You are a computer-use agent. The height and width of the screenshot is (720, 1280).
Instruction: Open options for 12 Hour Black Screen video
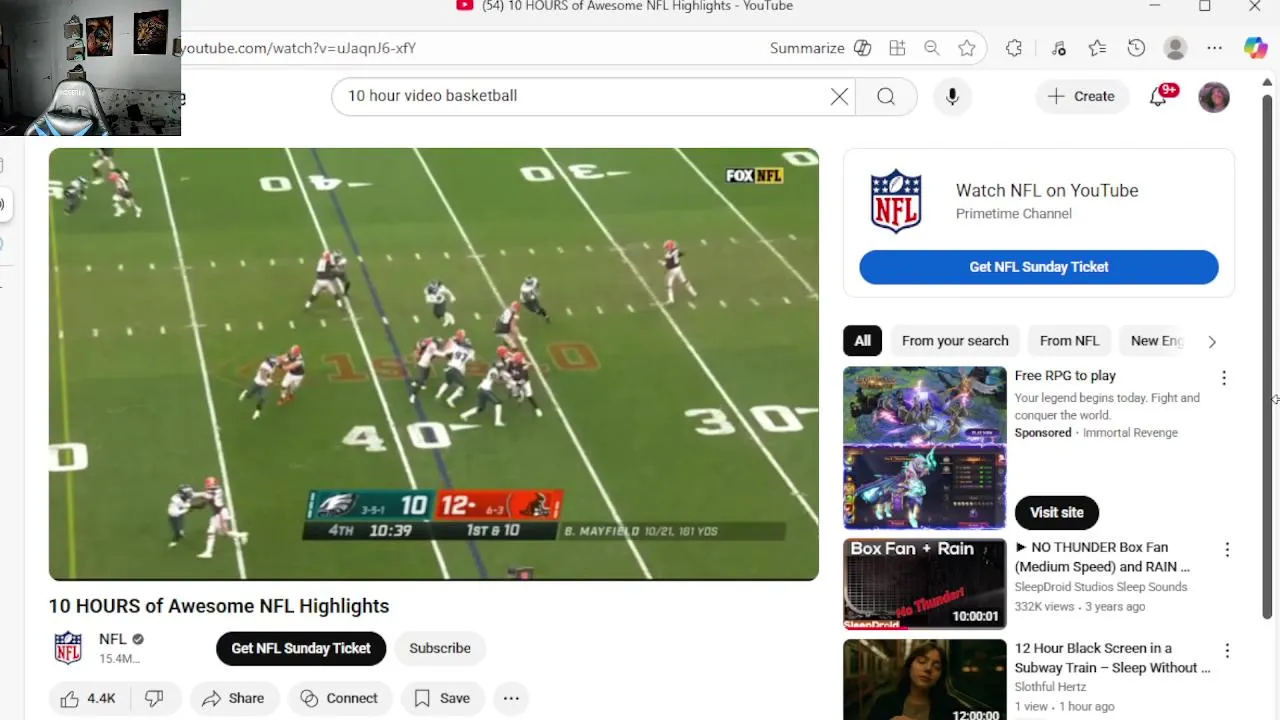click(1227, 651)
